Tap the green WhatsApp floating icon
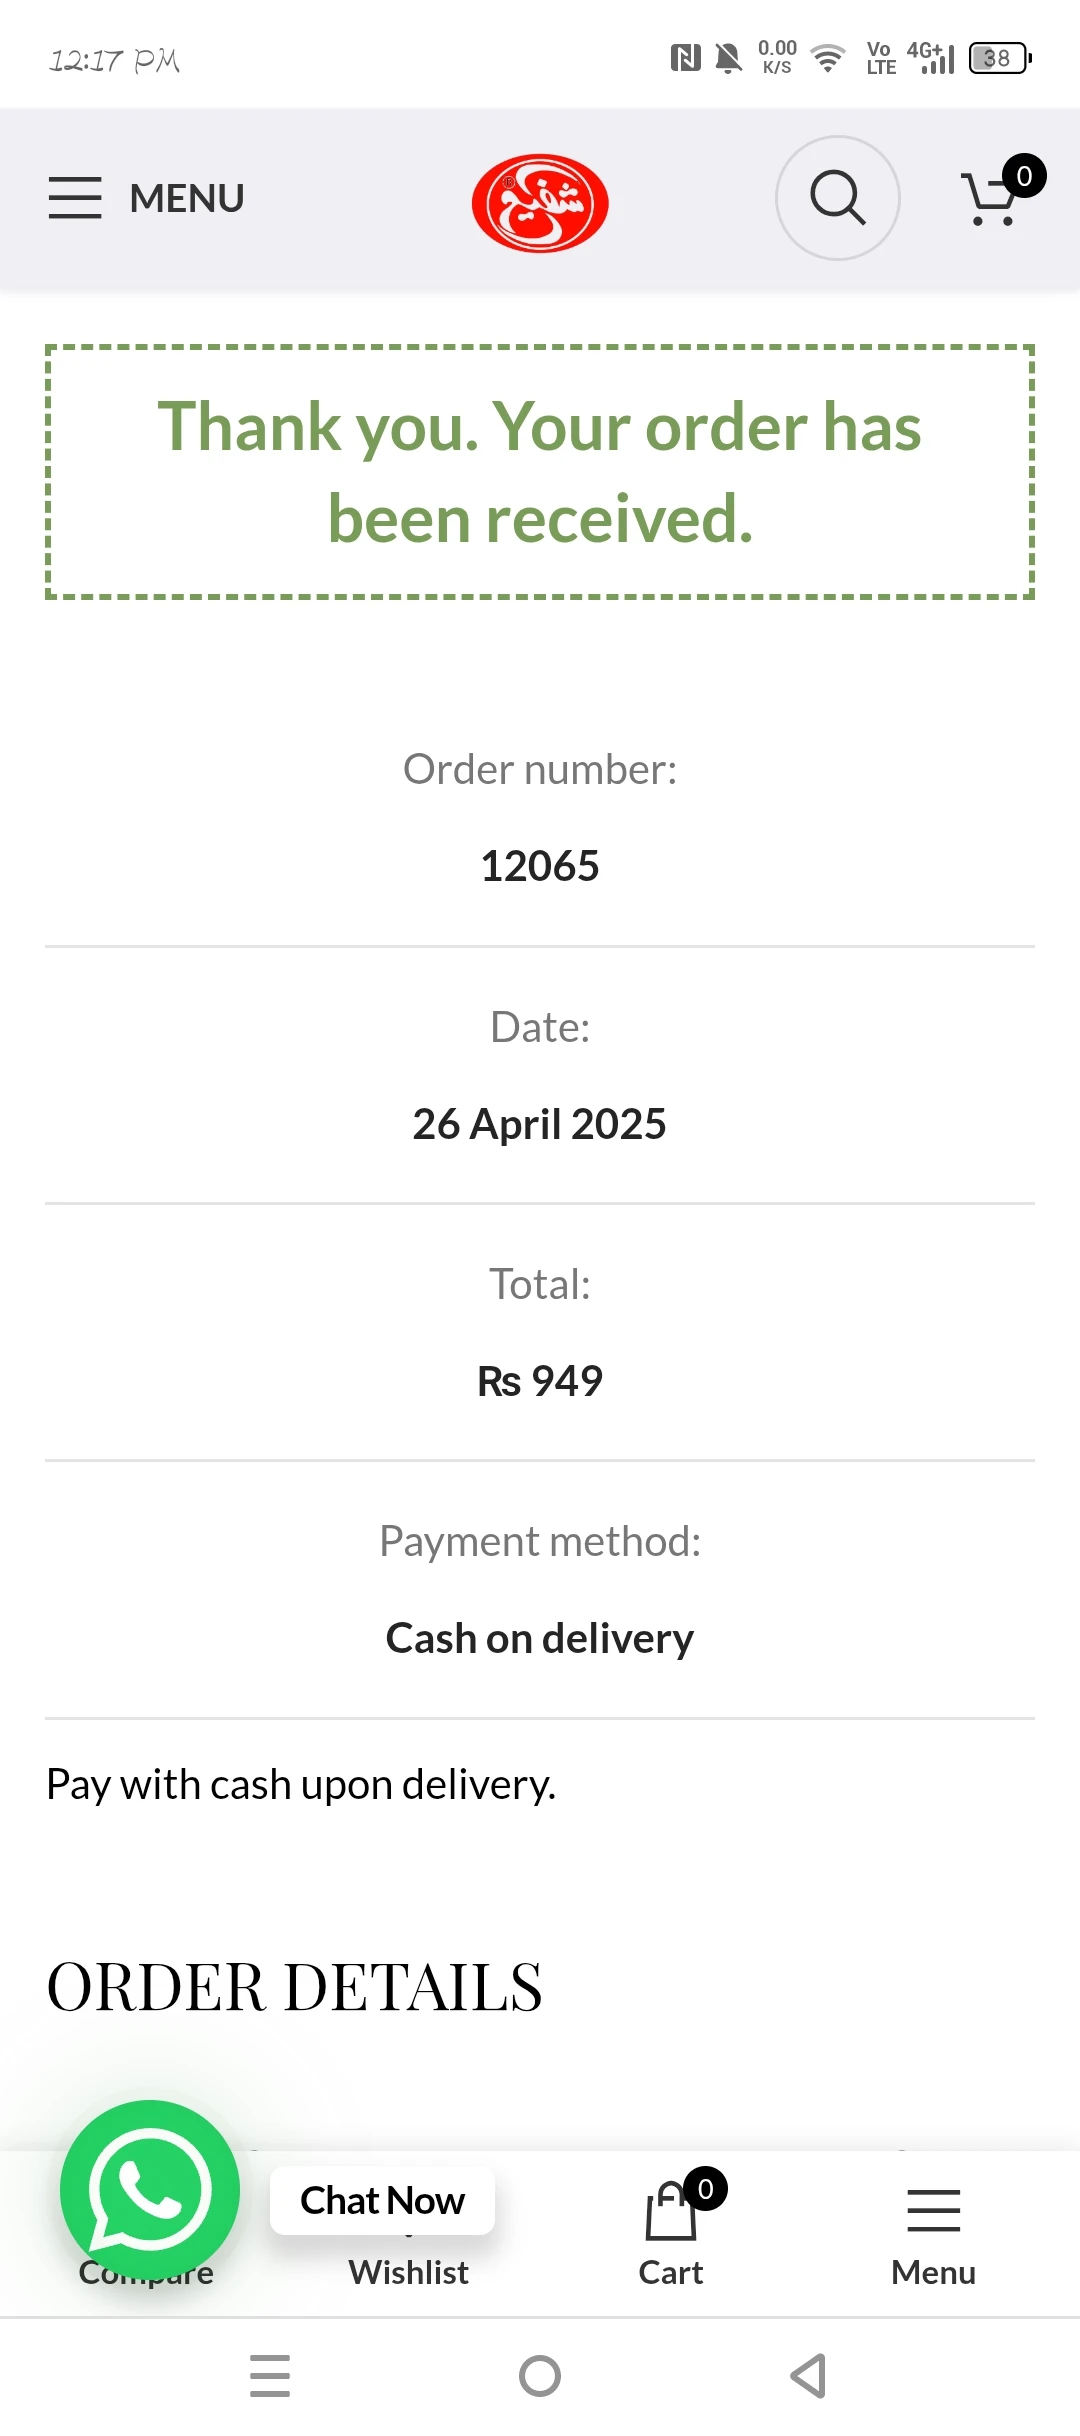The image size is (1080, 2436). click(150, 2190)
